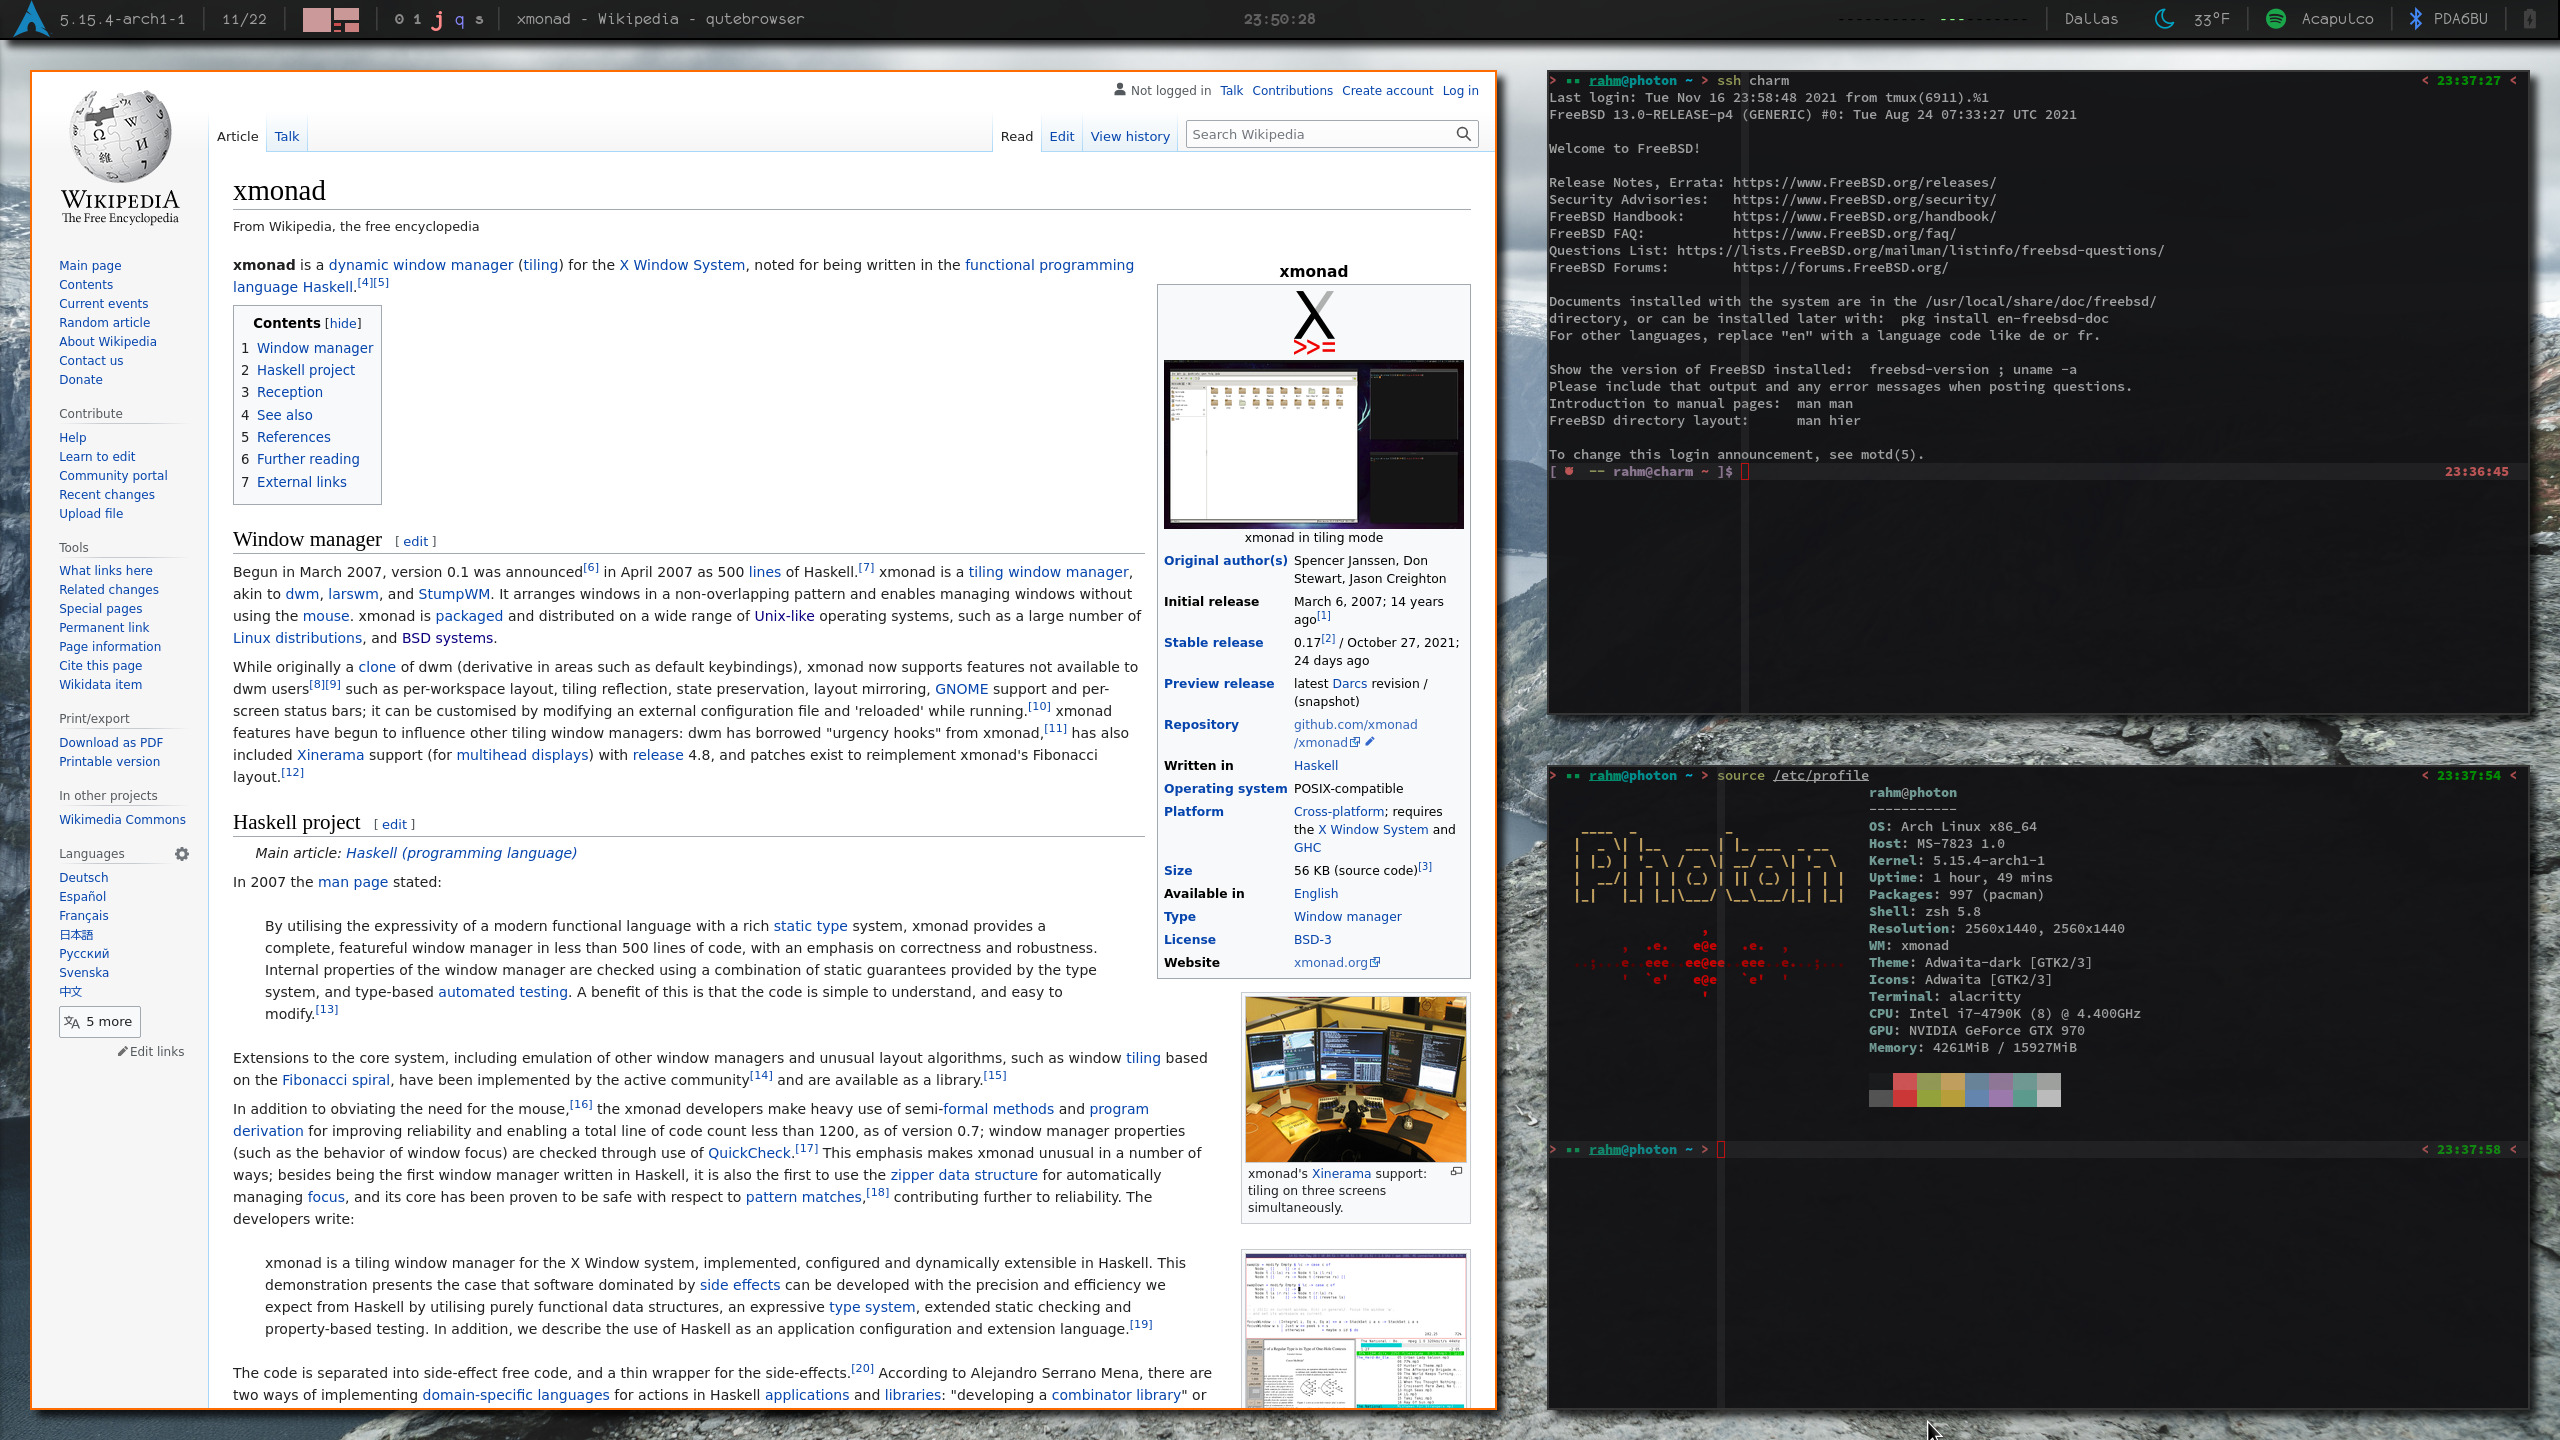Click the "Create account" link
The height and width of the screenshot is (1440, 2560).
pos(1387,90)
